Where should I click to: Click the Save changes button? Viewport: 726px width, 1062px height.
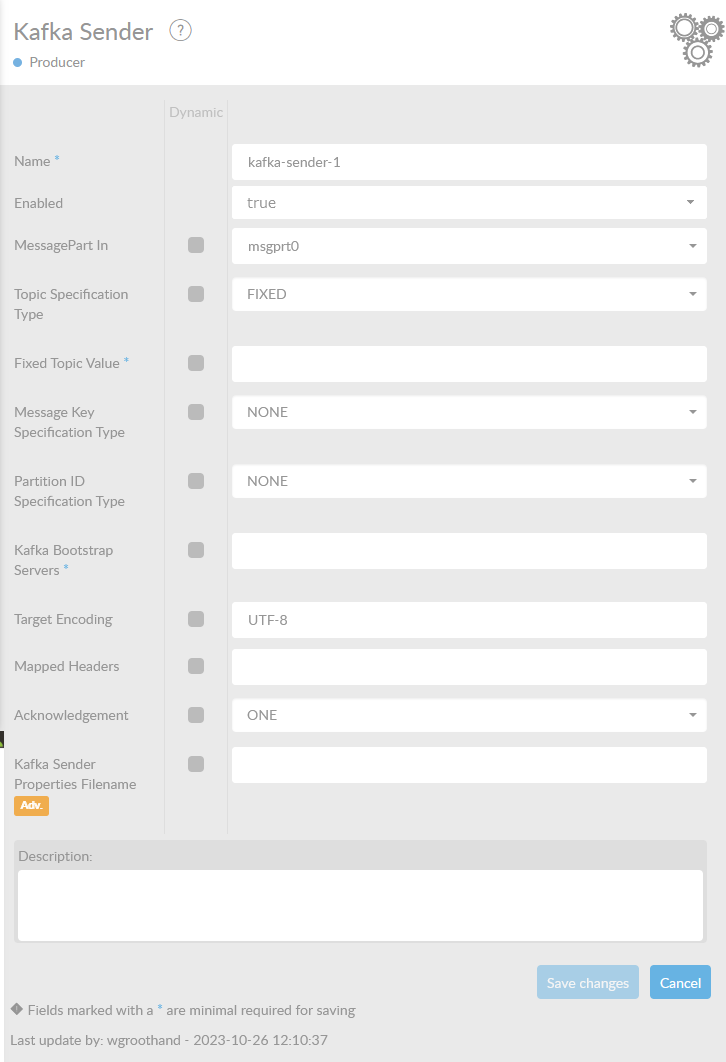tap(588, 983)
